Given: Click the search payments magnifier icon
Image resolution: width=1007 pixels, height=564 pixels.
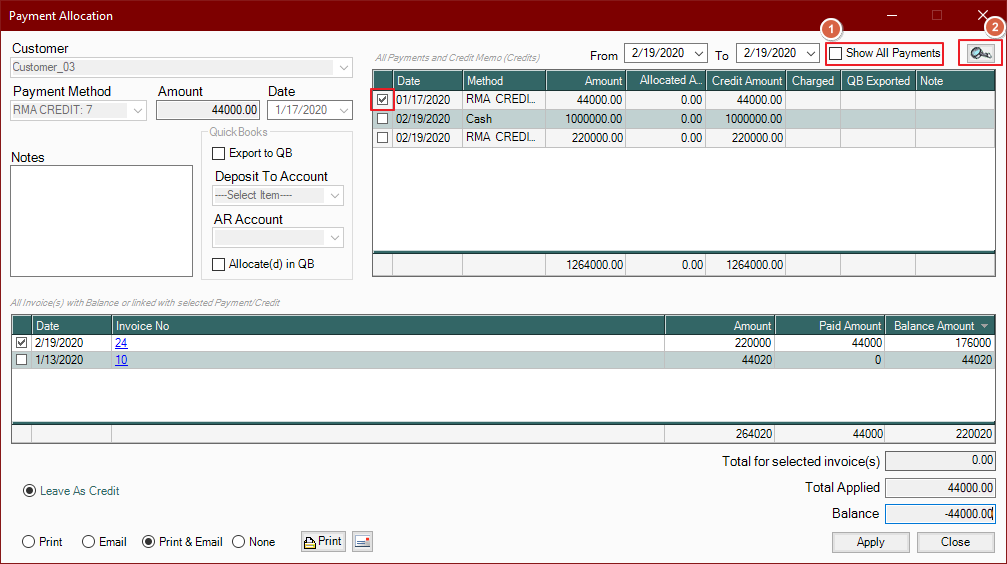Looking at the screenshot, I should 980,54.
